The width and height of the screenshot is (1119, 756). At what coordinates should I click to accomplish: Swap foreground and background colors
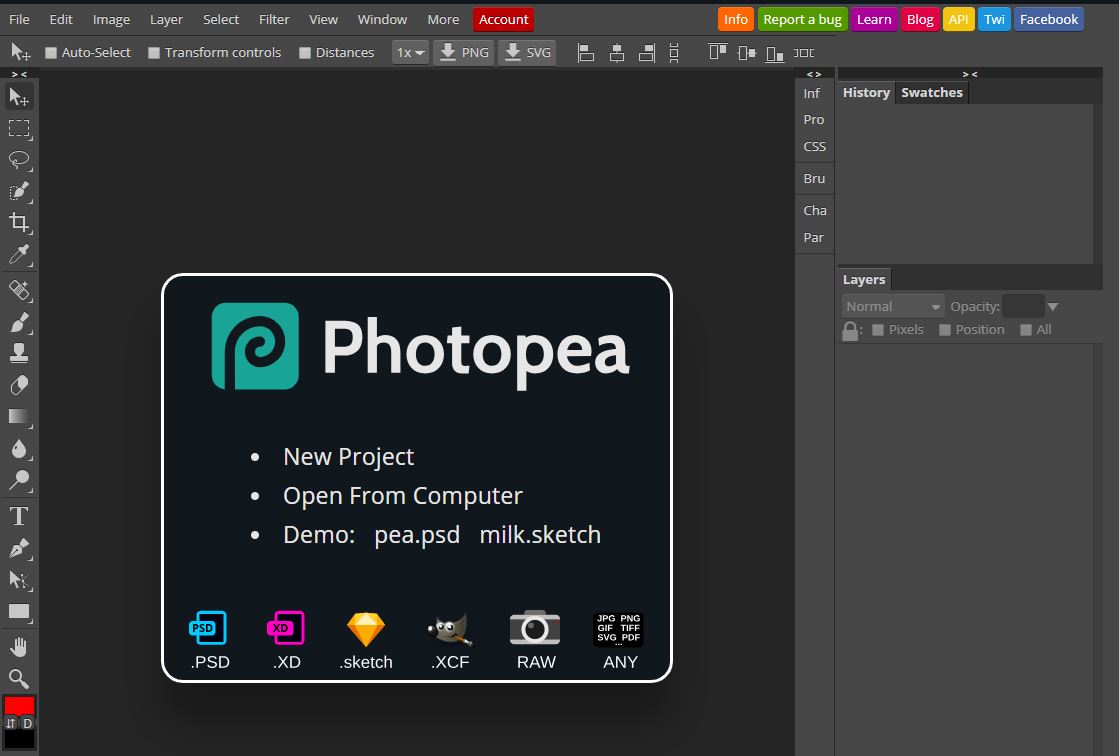point(11,723)
